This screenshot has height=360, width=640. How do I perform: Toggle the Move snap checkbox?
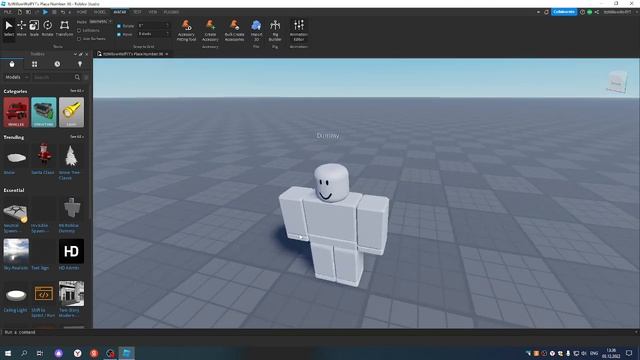[119, 34]
